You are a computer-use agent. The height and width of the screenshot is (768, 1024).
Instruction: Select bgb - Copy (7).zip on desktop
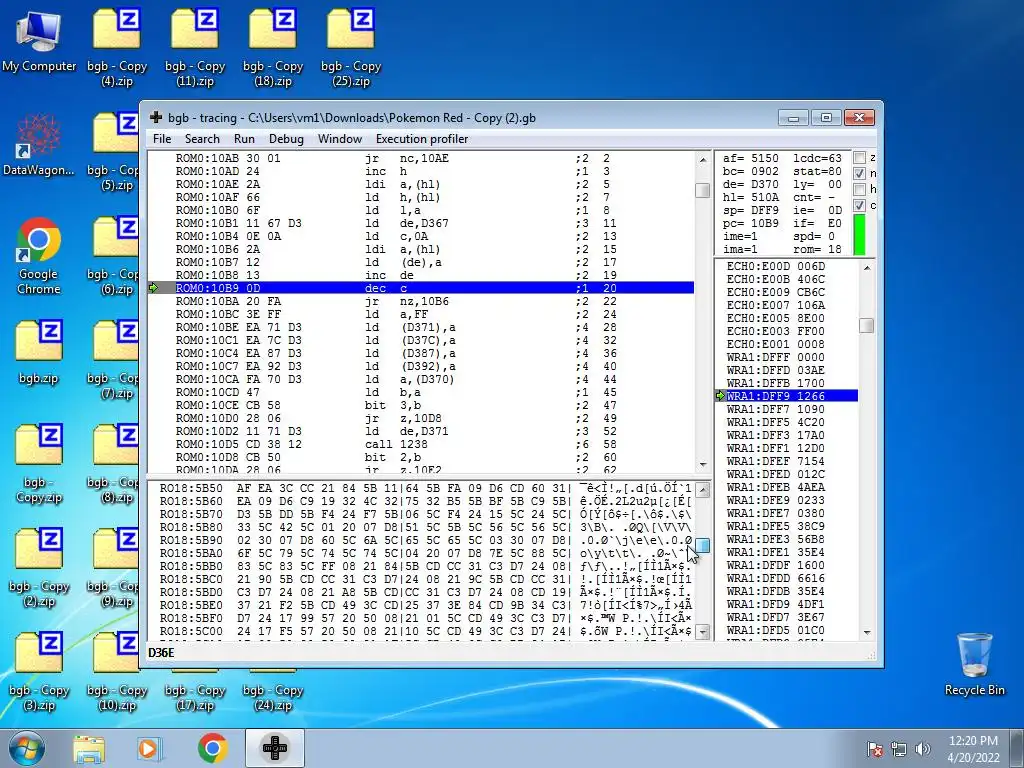tap(112, 360)
